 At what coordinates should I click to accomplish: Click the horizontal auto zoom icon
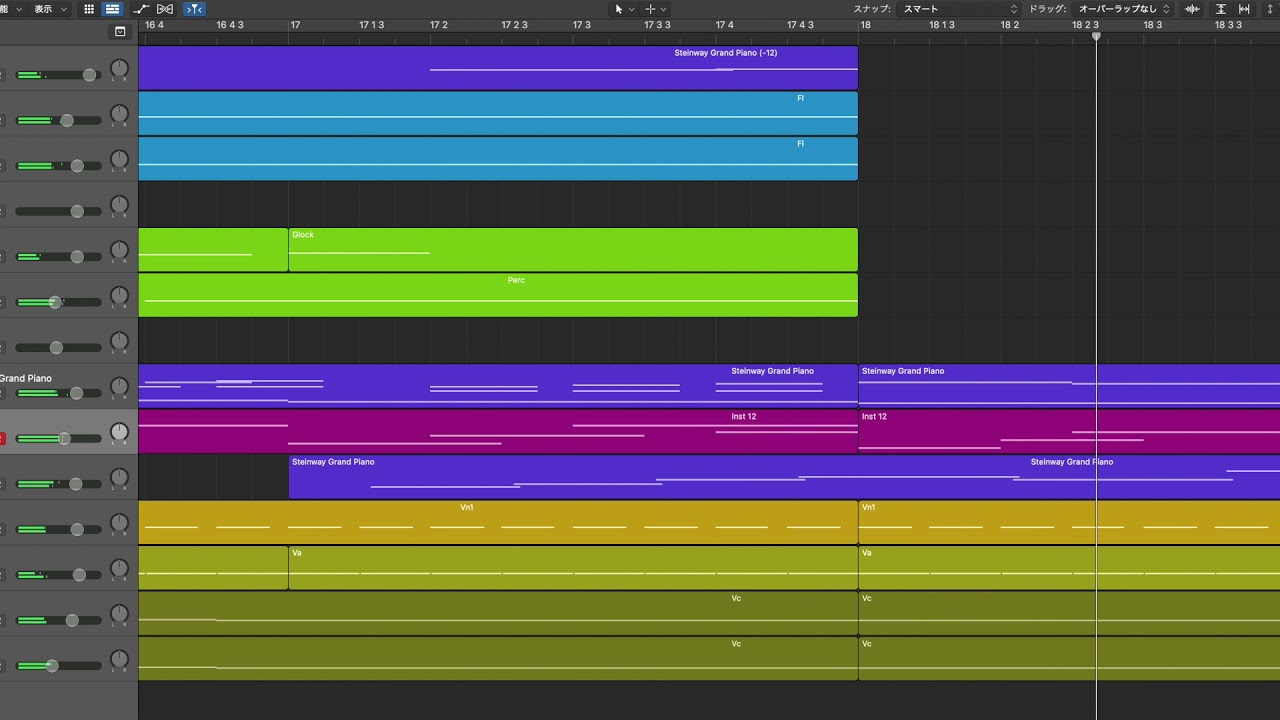tap(1245, 9)
